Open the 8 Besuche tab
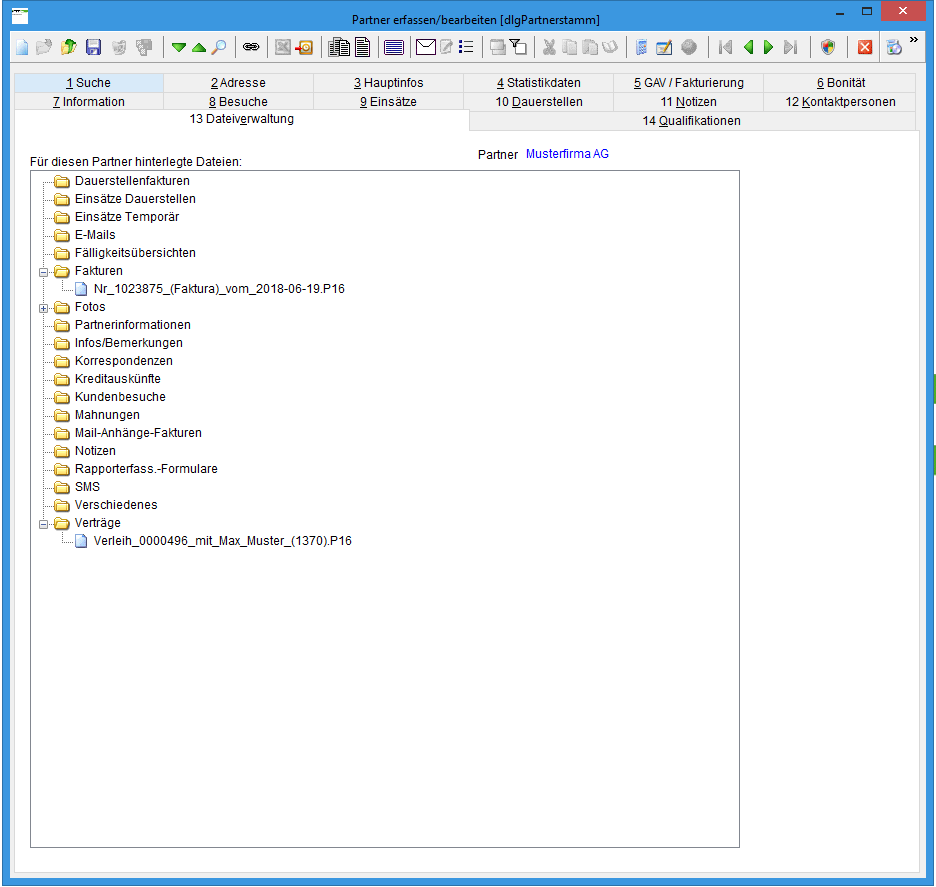Viewport: 936px width, 887px height. pyautogui.click(x=238, y=102)
